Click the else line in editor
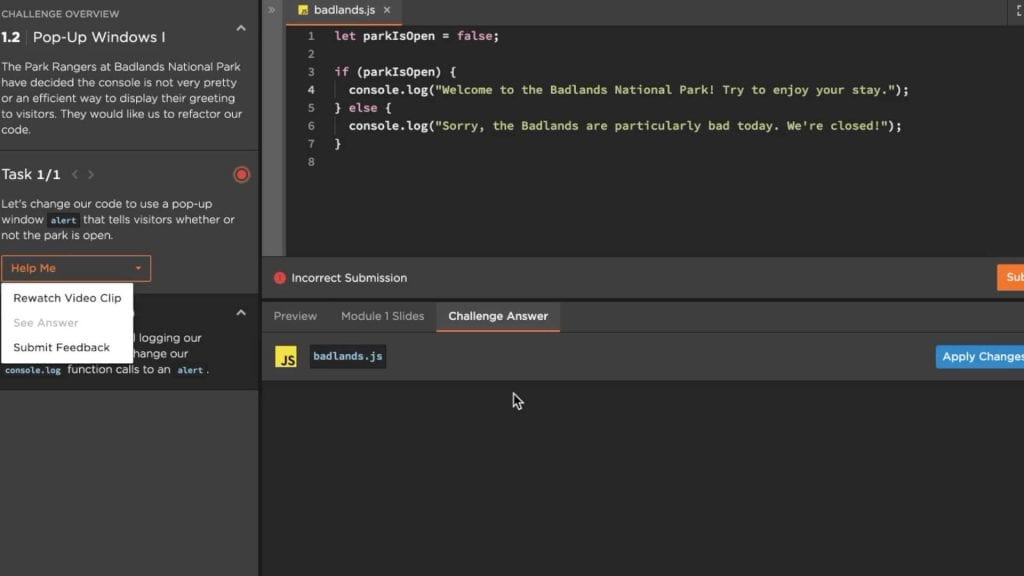Screen dimensions: 1024x576 point(362,108)
